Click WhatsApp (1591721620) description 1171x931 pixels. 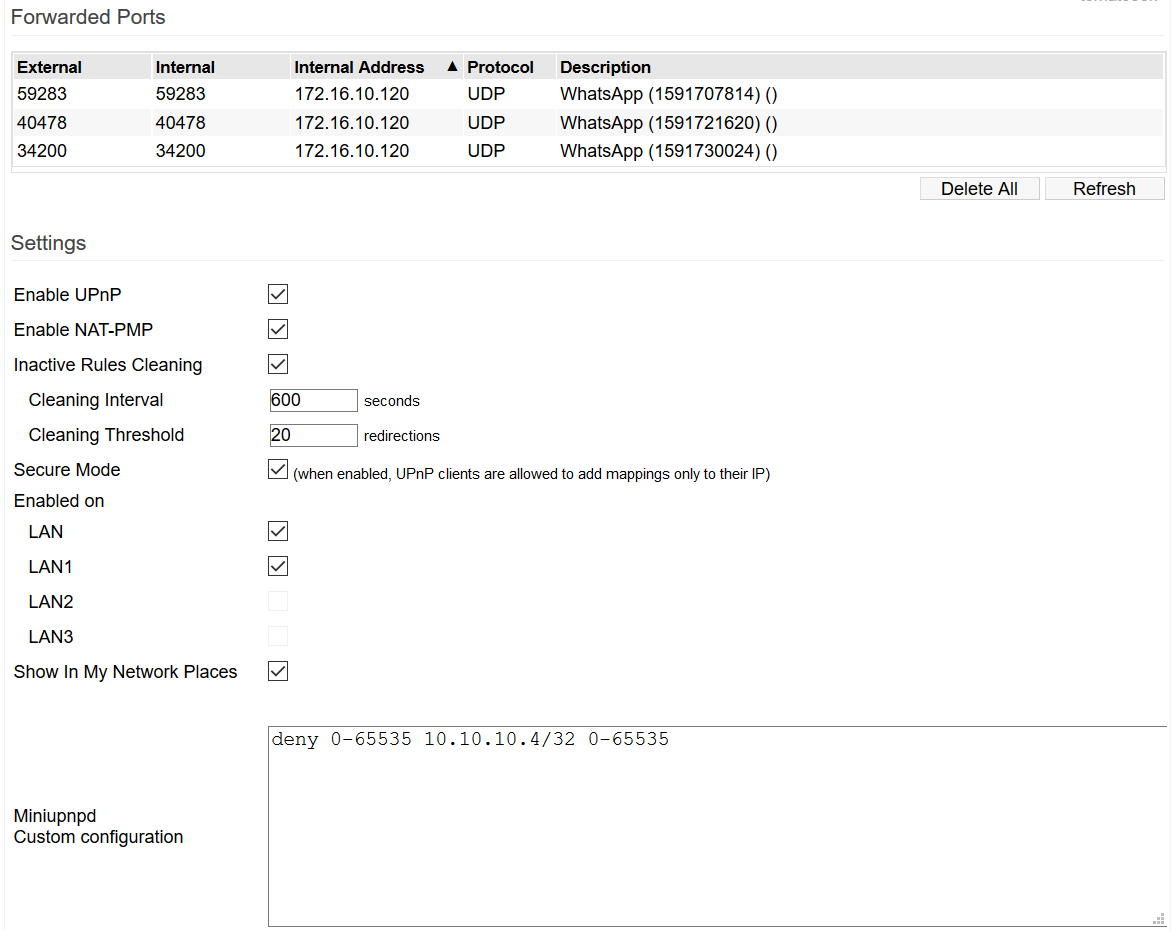tap(668, 122)
